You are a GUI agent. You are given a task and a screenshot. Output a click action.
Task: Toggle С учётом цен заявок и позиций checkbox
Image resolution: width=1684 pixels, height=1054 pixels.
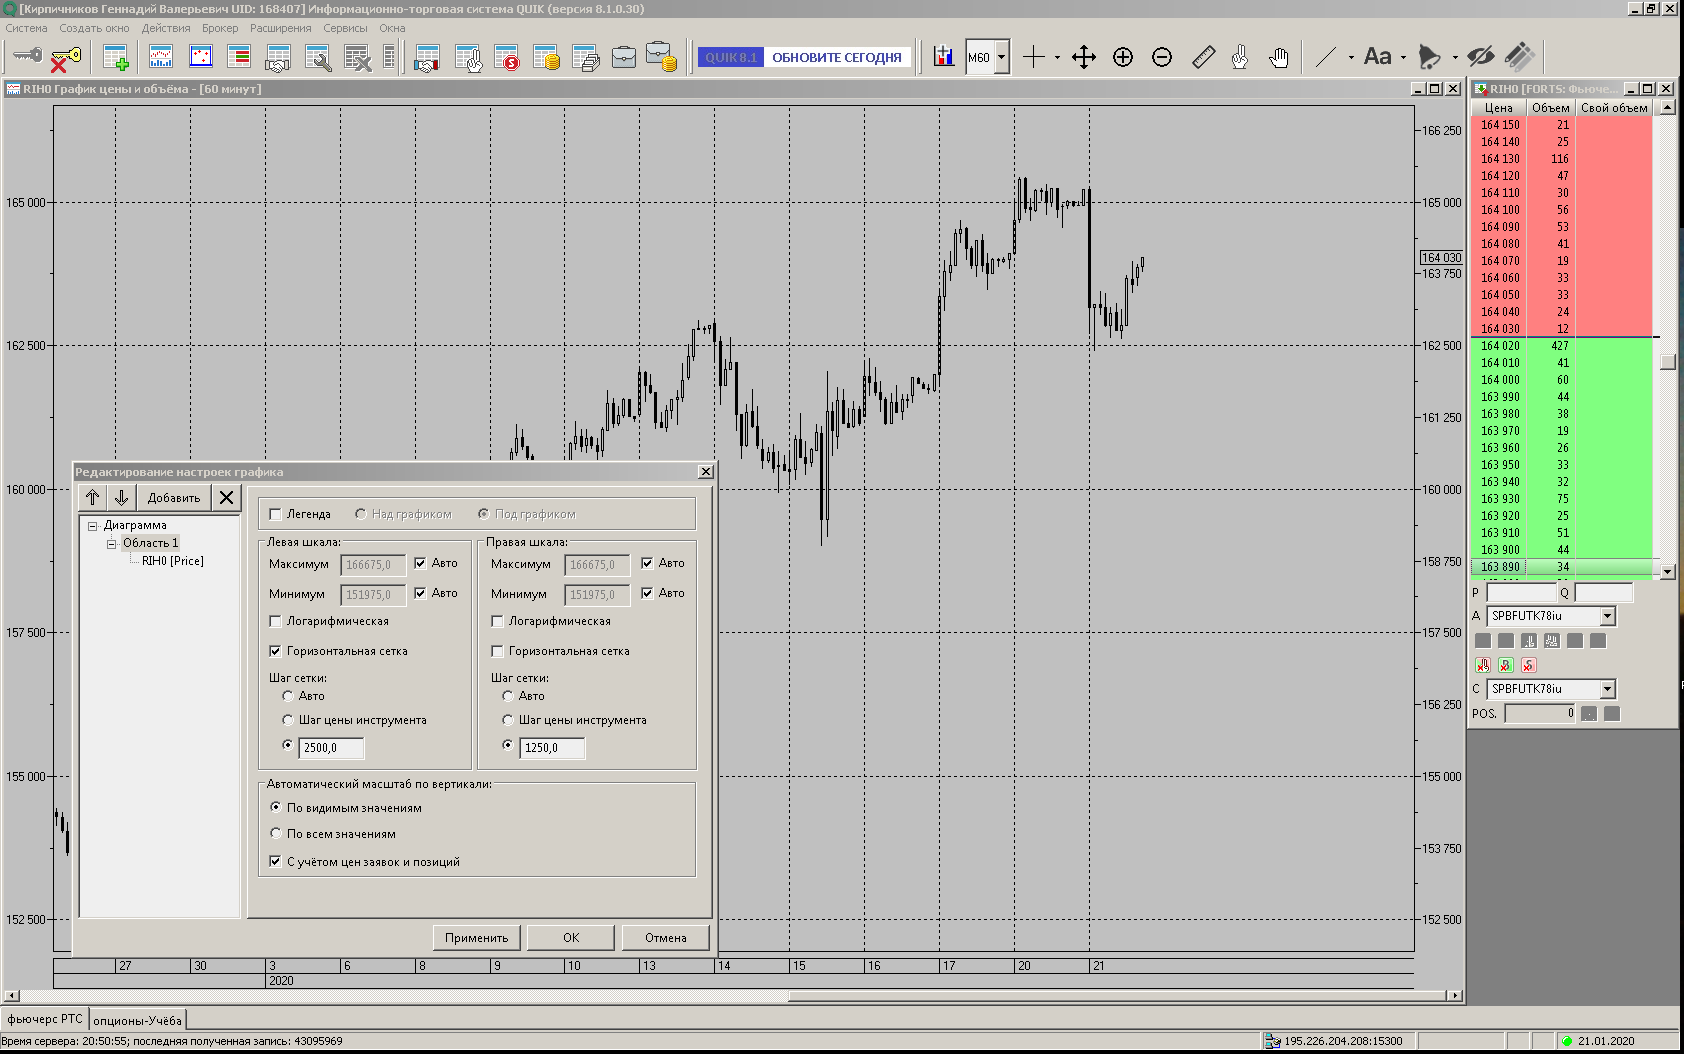click(x=275, y=861)
